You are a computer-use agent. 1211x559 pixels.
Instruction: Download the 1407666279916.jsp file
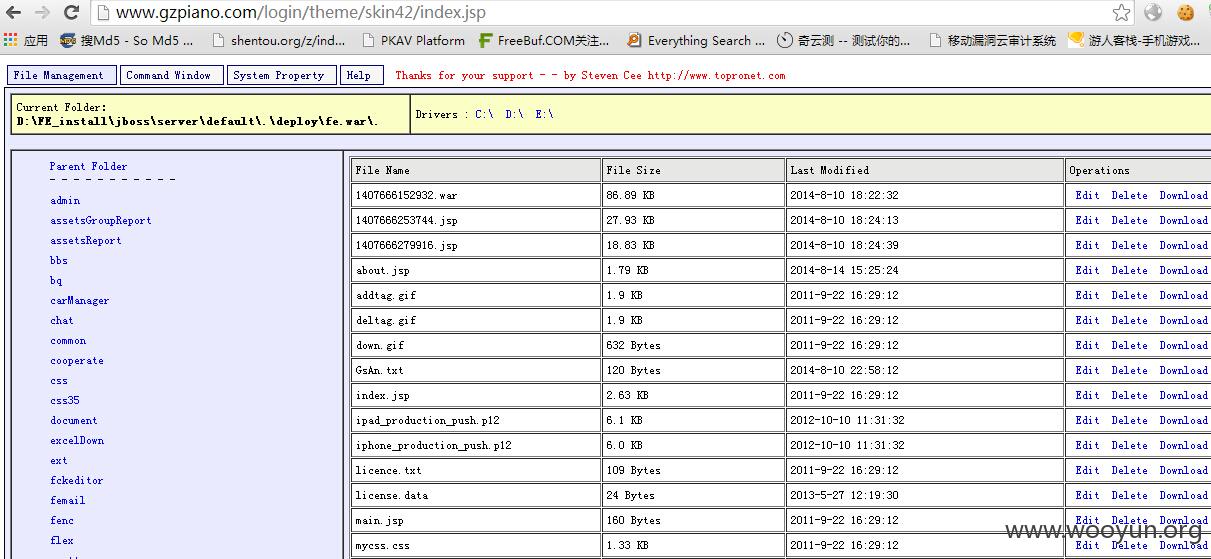(1183, 246)
